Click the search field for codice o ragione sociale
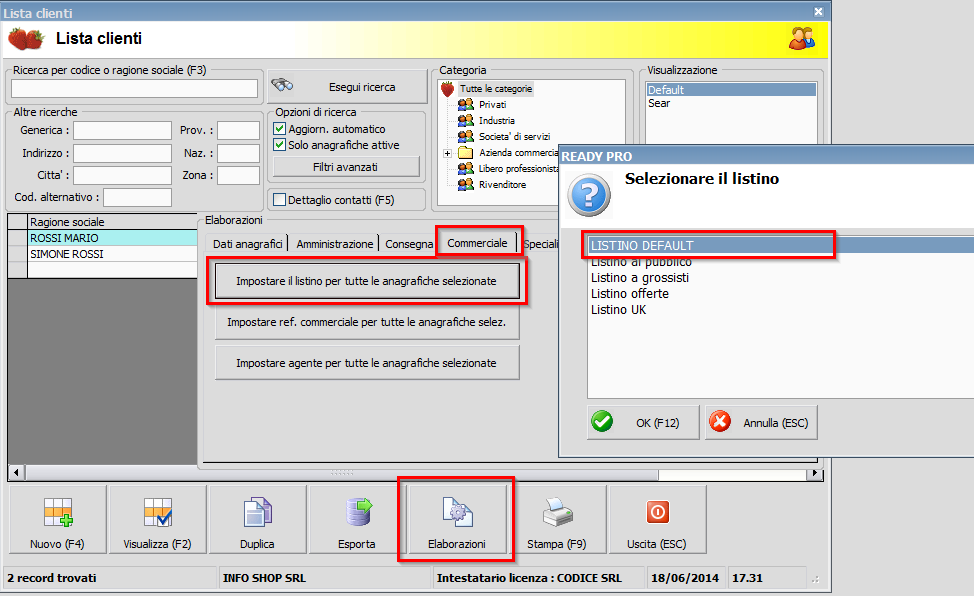Image resolution: width=974 pixels, height=596 pixels. (x=134, y=88)
